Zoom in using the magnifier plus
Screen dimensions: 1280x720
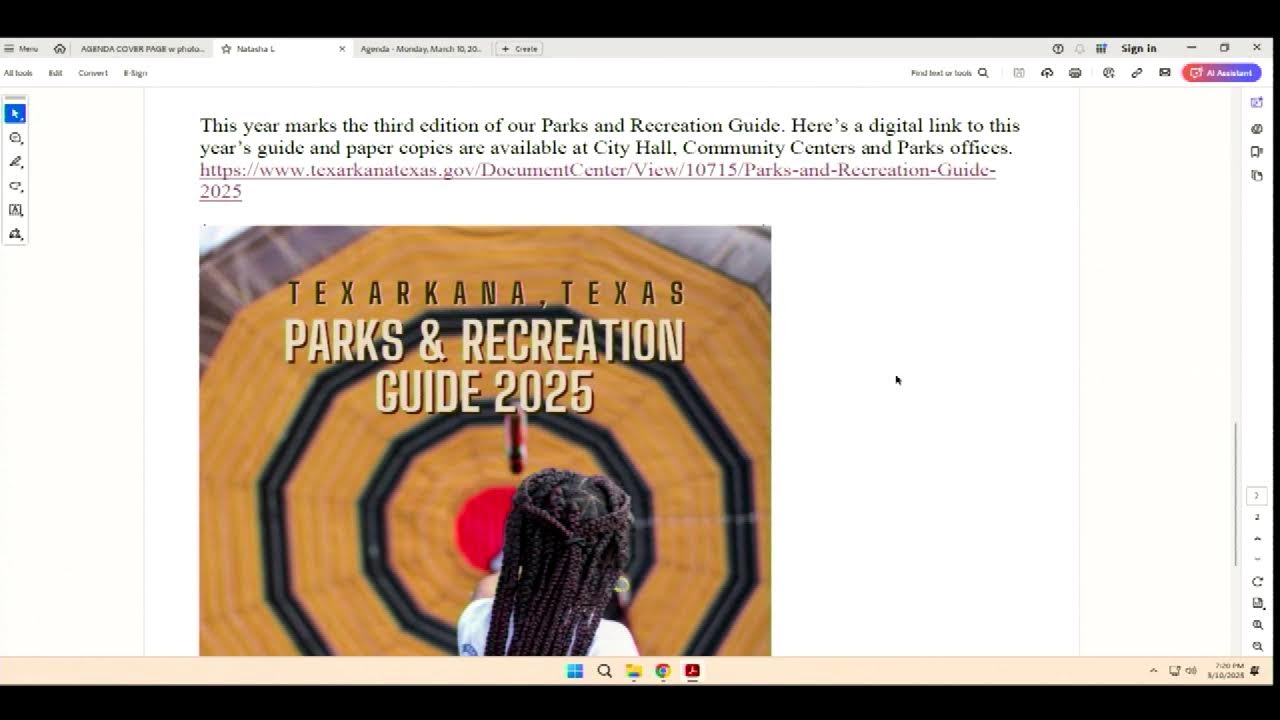pyautogui.click(x=1257, y=625)
